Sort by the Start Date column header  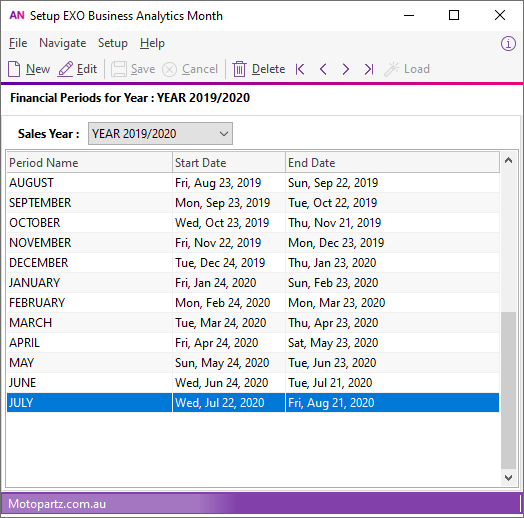coord(229,163)
